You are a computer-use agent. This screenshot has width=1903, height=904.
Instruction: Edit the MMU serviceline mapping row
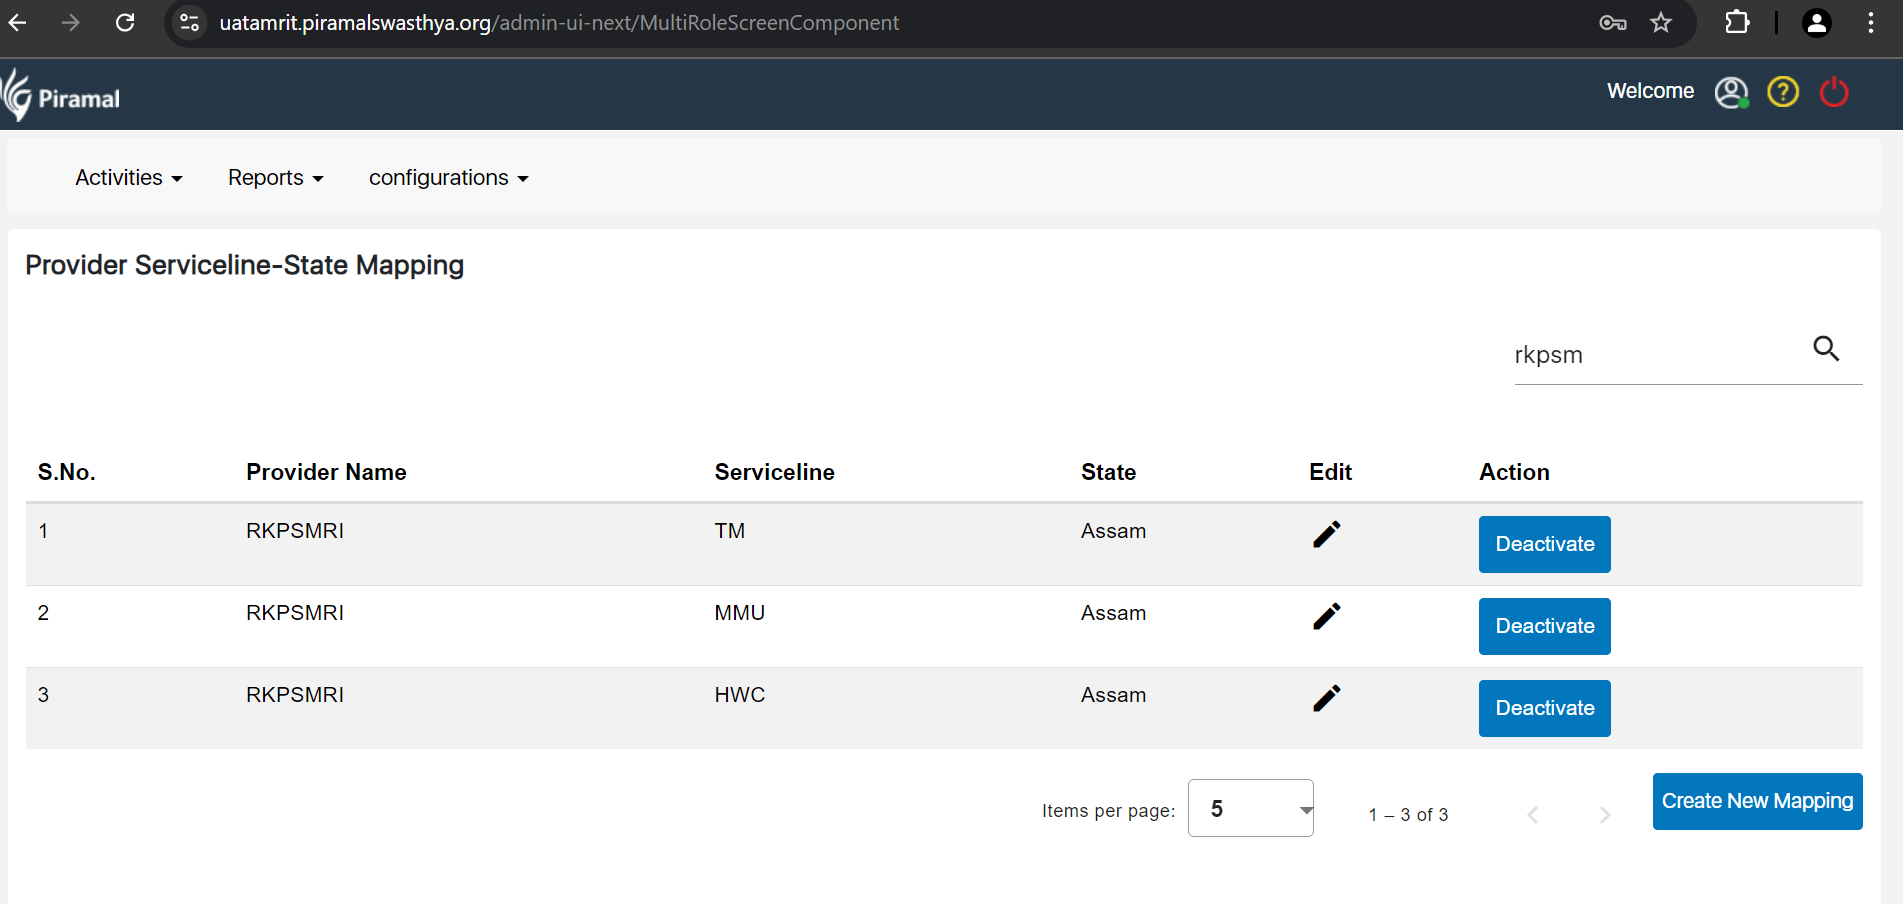[x=1326, y=617]
